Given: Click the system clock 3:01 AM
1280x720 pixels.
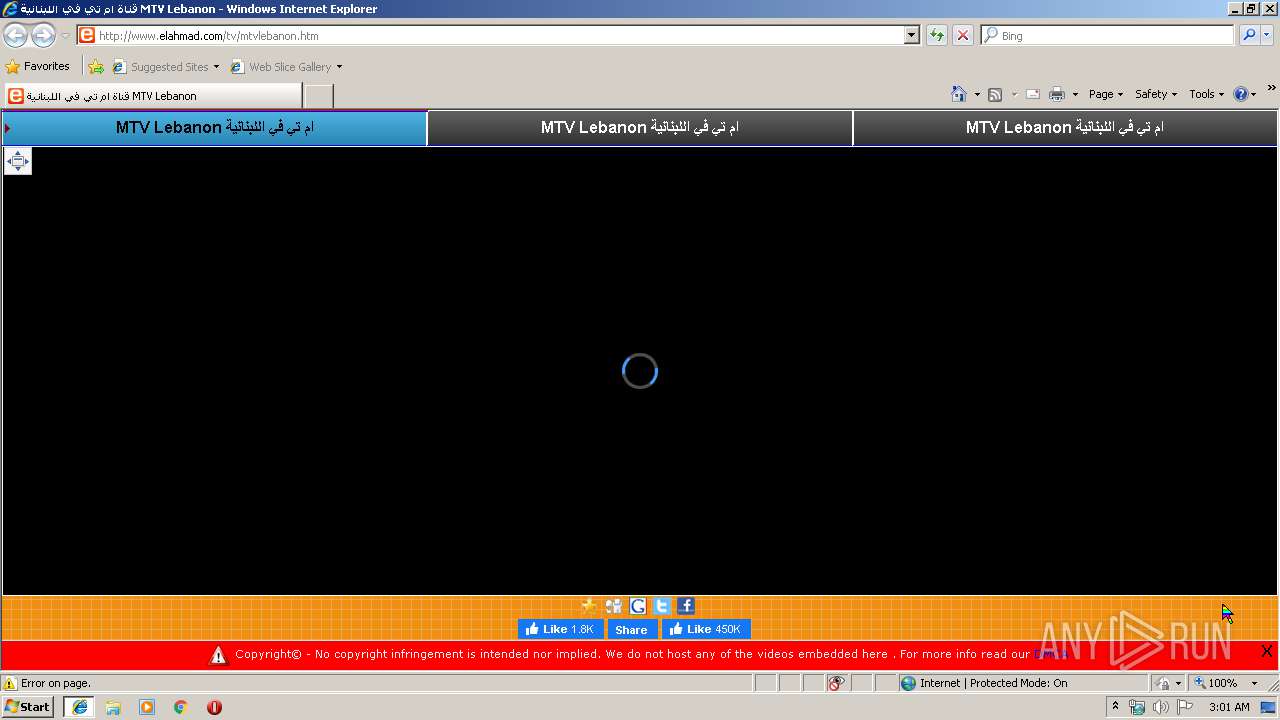Looking at the screenshot, I should click(1229, 707).
